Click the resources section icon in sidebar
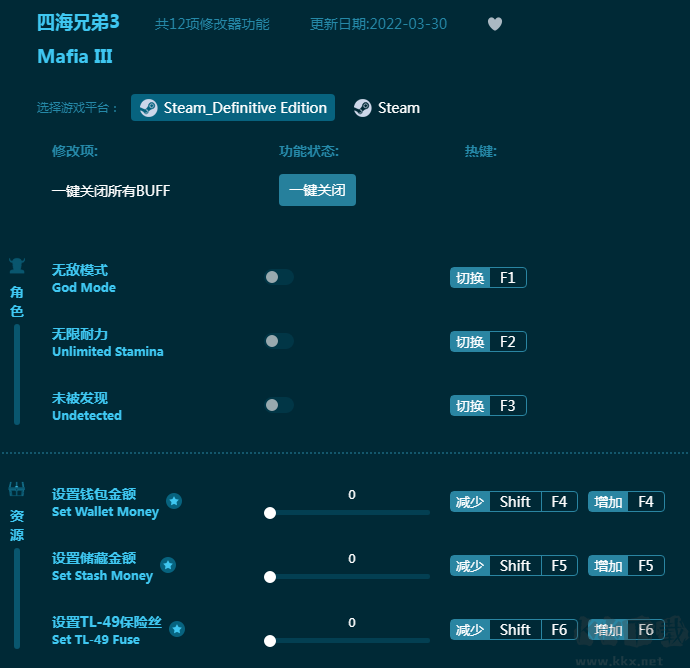The image size is (690, 668). coord(17,489)
